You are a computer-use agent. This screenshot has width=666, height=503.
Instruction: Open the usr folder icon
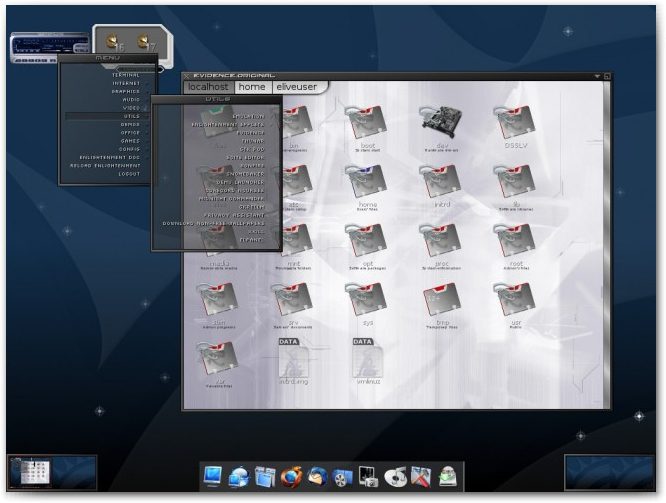tap(516, 300)
